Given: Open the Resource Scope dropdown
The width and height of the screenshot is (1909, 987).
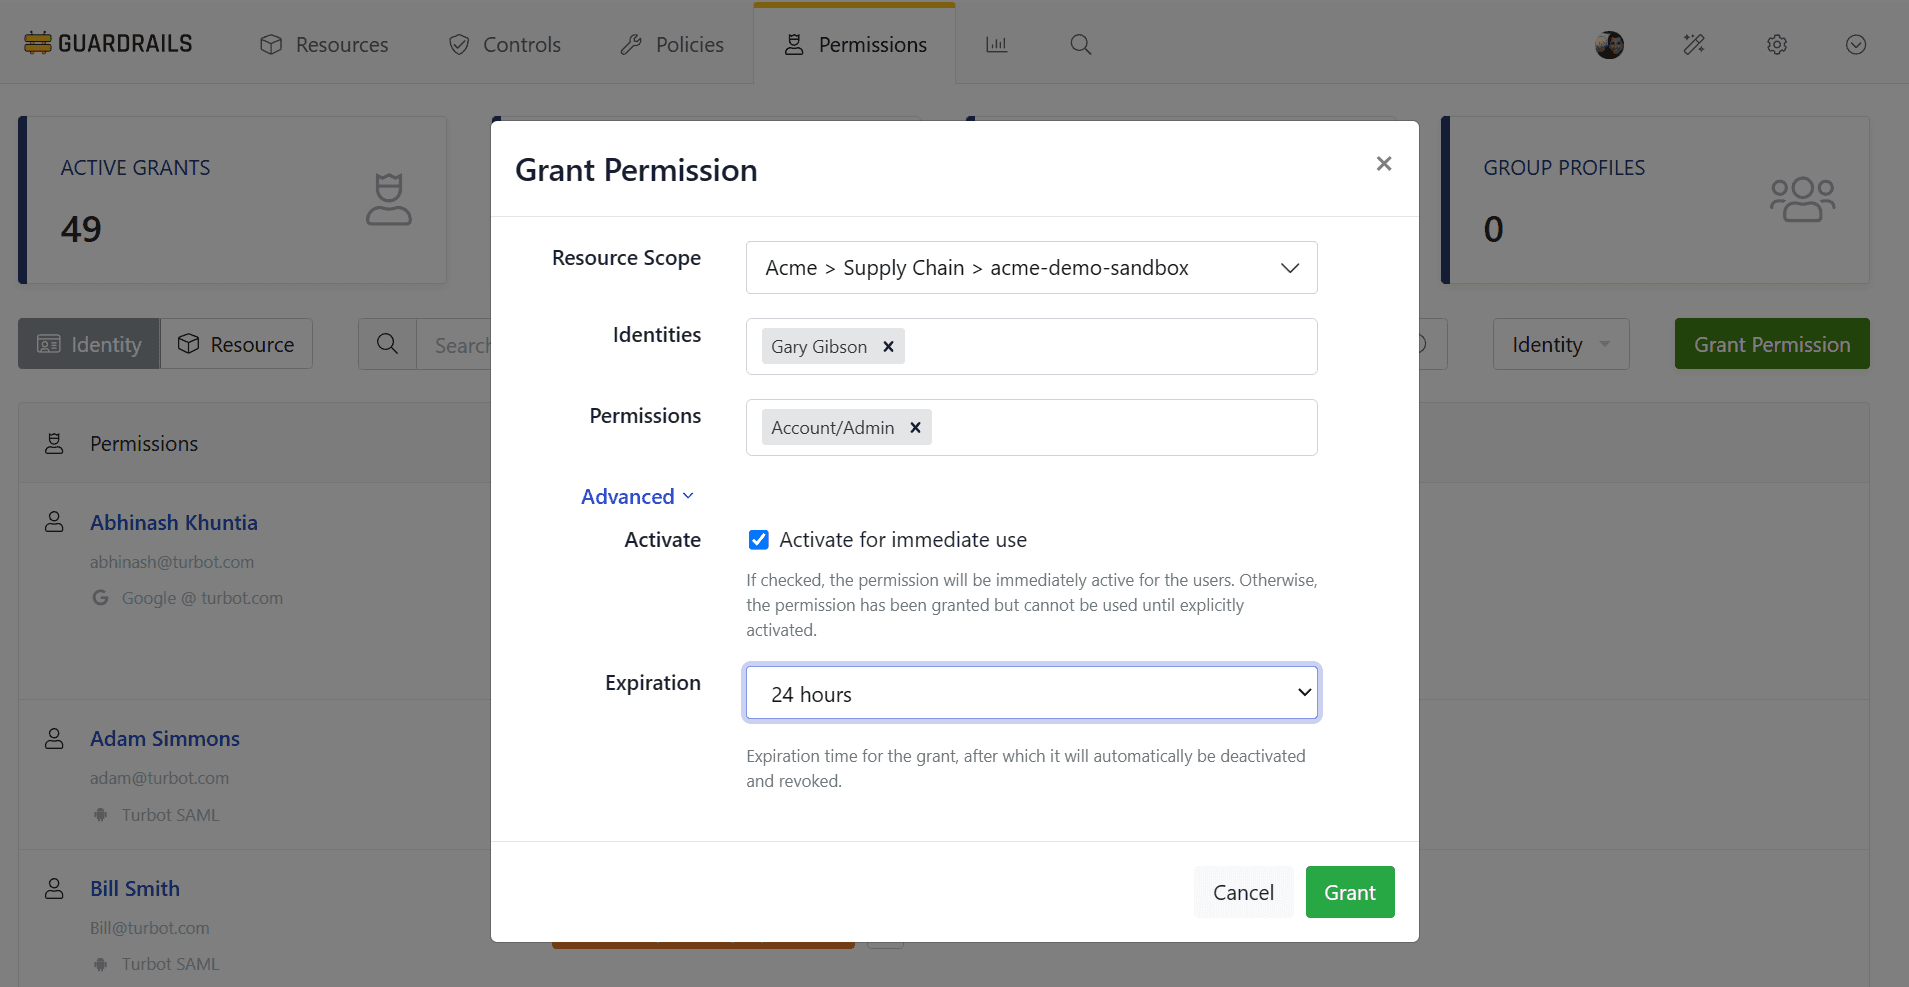Looking at the screenshot, I should pos(1031,268).
